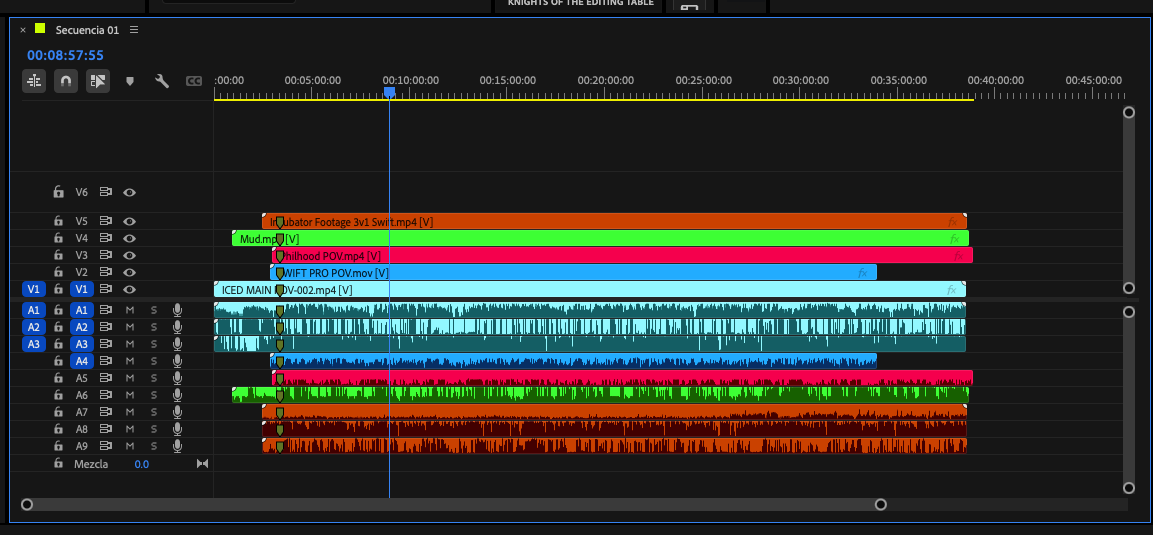Open fx badge on SWIFT PRO POV clip

coord(863,272)
